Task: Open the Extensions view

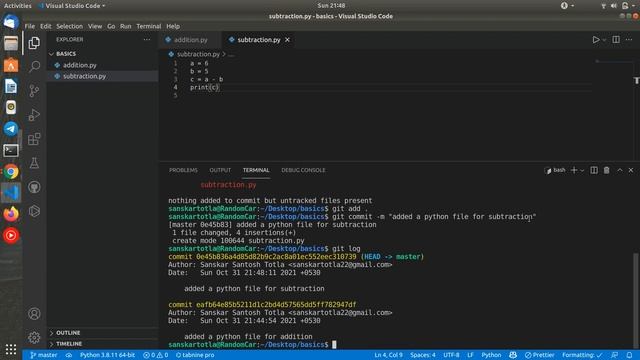Action: click(x=34, y=139)
